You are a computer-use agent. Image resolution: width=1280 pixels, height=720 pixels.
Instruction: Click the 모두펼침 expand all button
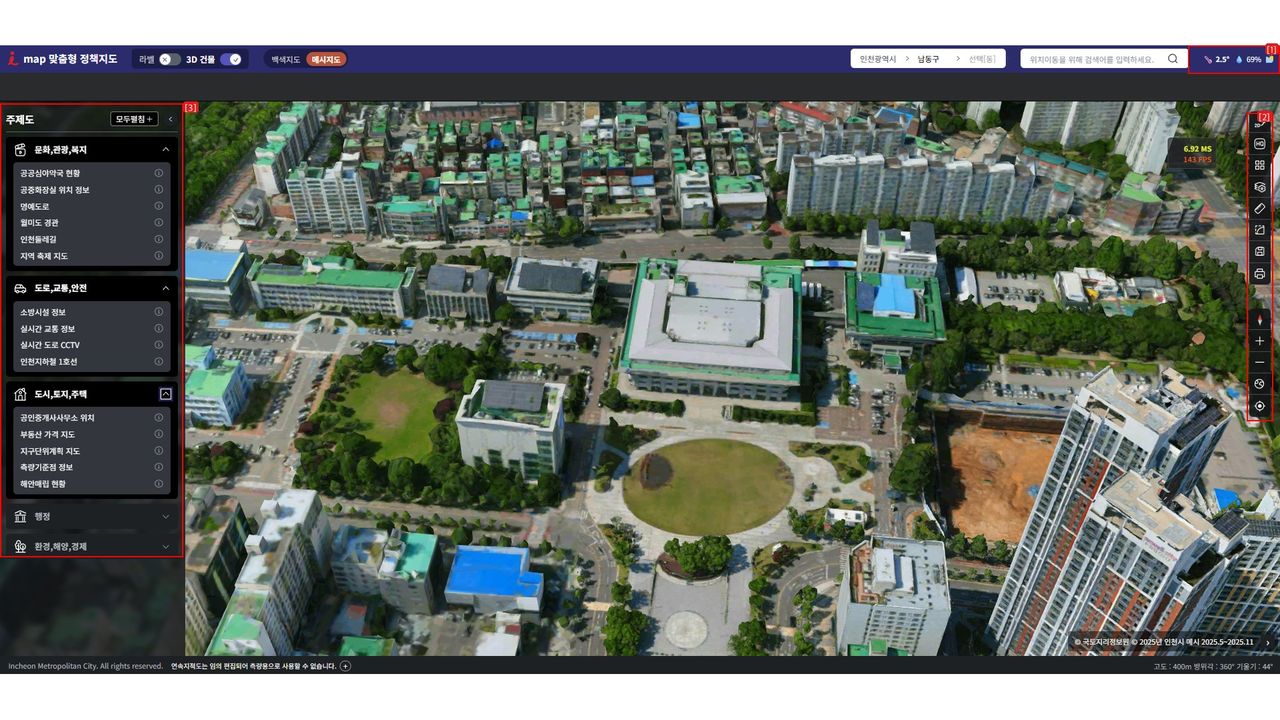(134, 119)
